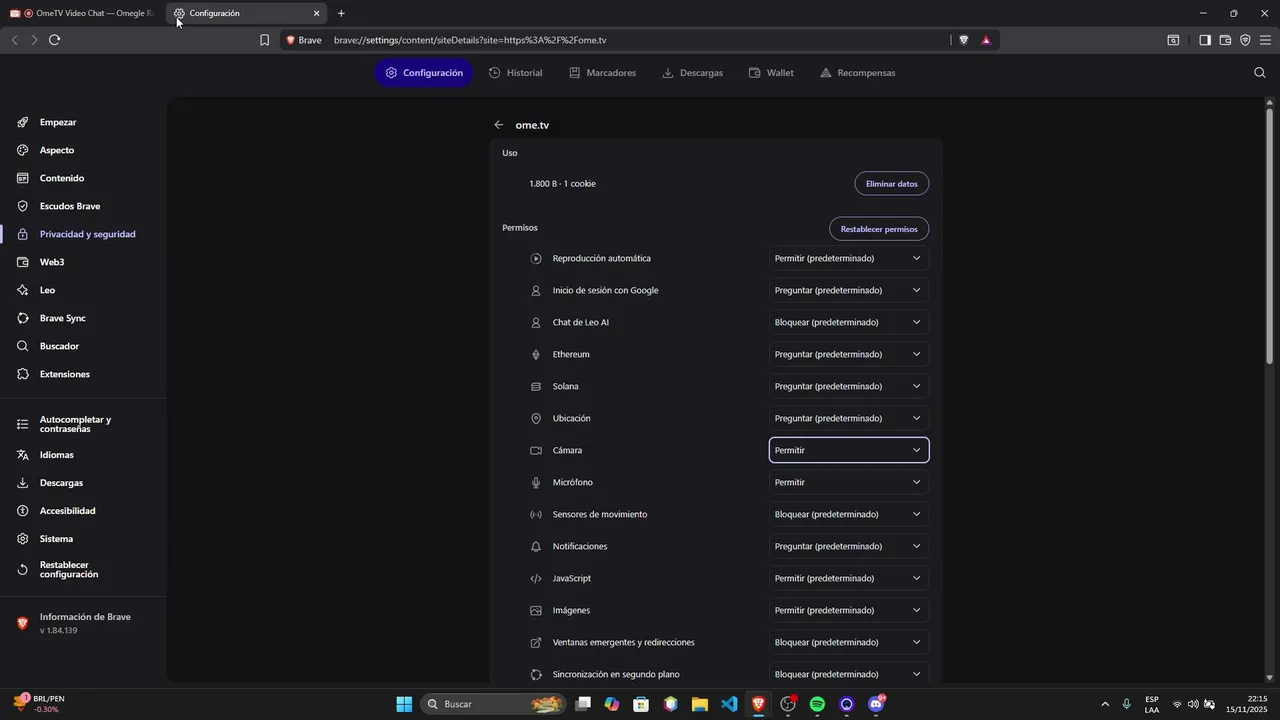Open Discord from the taskbar
The width and height of the screenshot is (1280, 720).
(x=877, y=704)
